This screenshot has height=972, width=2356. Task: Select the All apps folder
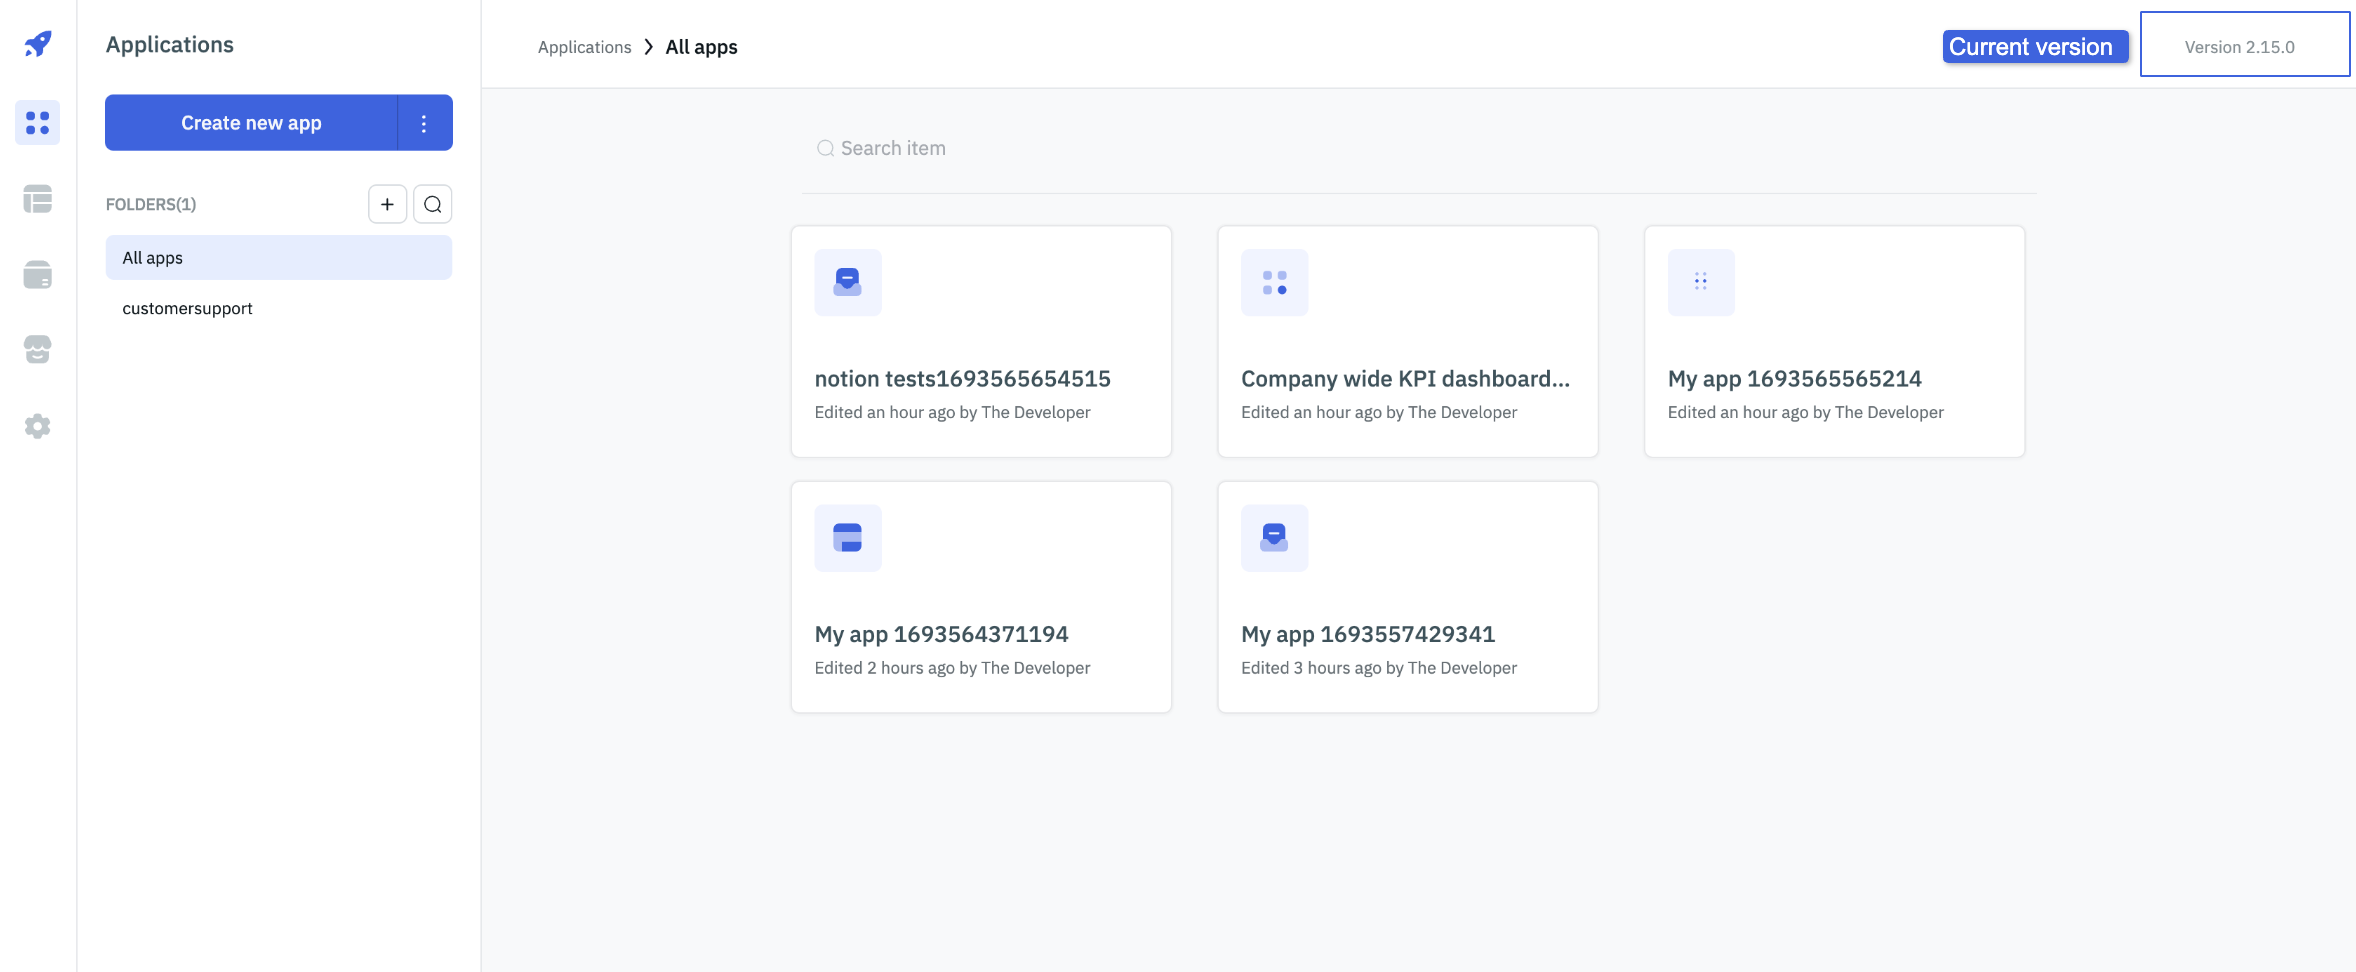278,258
